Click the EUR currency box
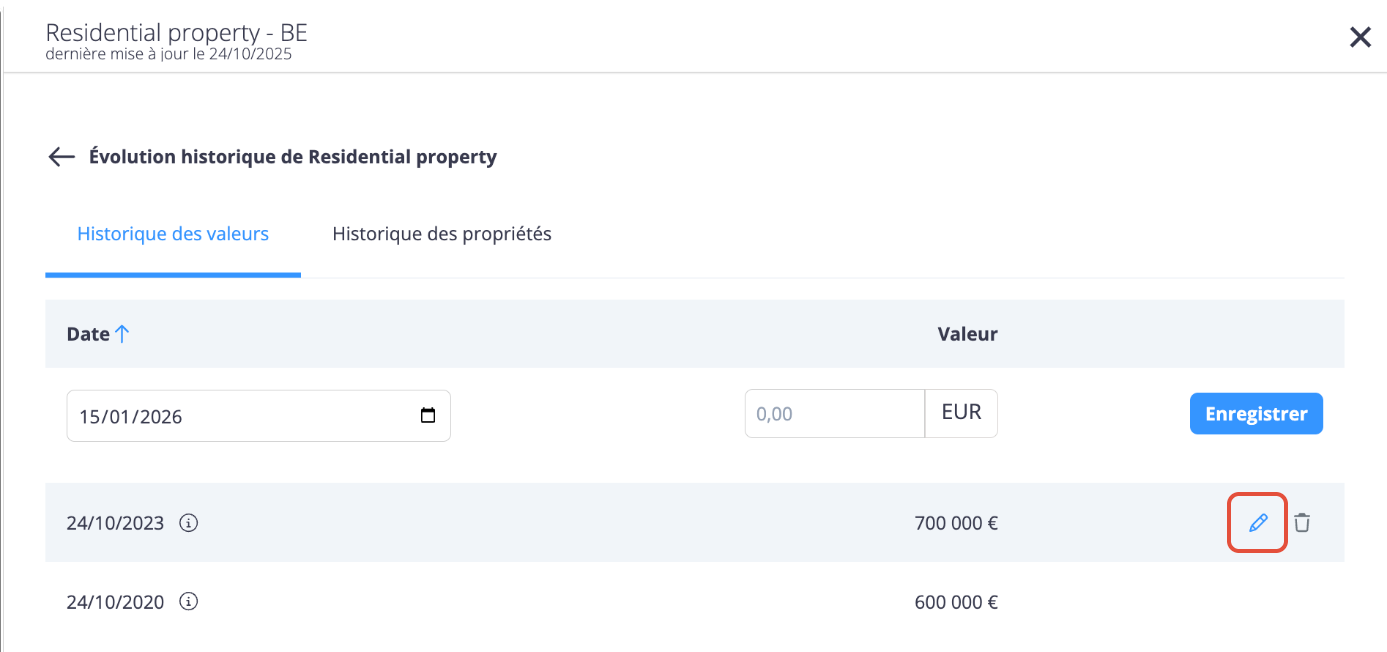 [961, 413]
